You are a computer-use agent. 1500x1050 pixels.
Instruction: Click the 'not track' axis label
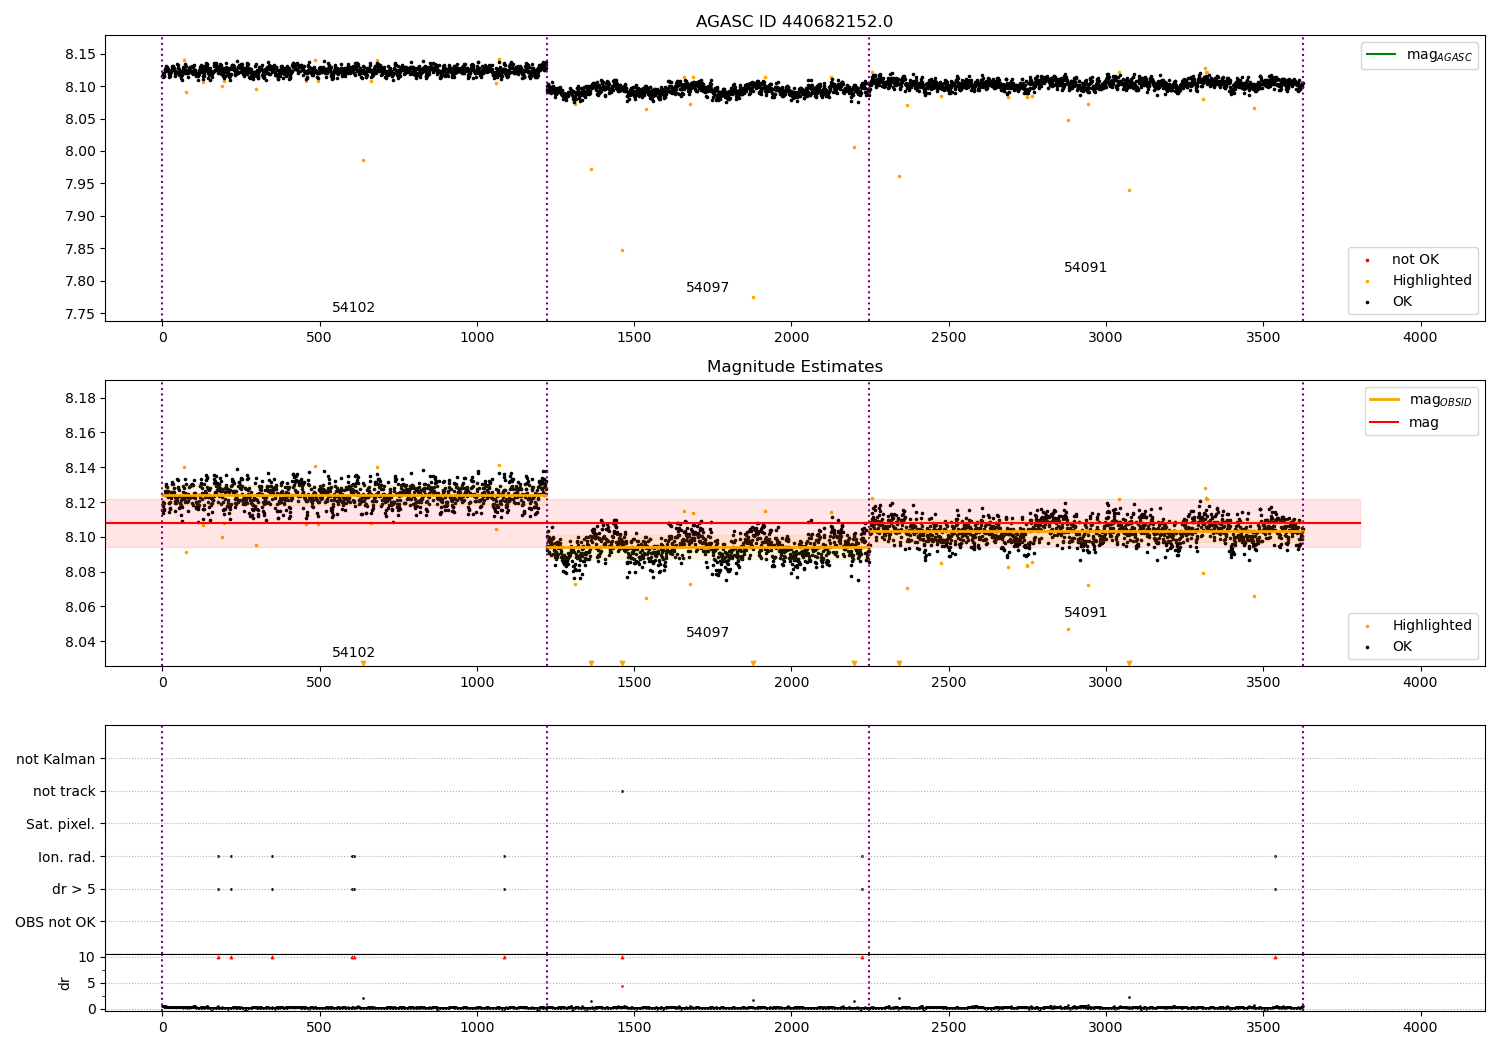pyautogui.click(x=64, y=792)
